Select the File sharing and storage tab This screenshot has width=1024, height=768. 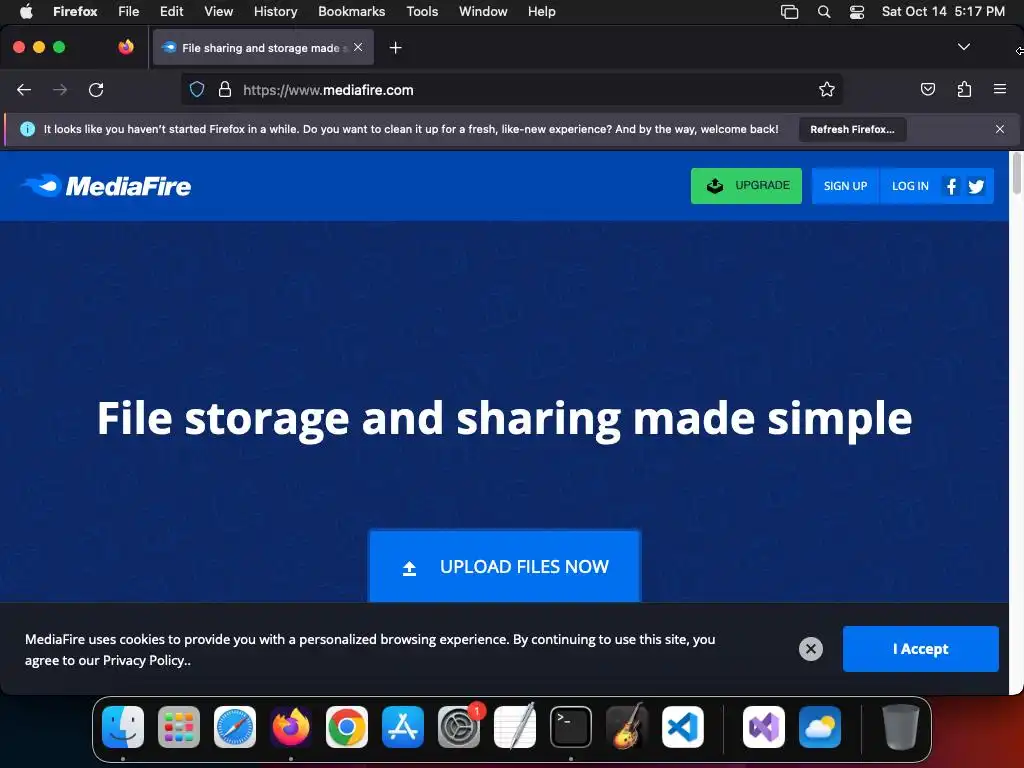[263, 47]
